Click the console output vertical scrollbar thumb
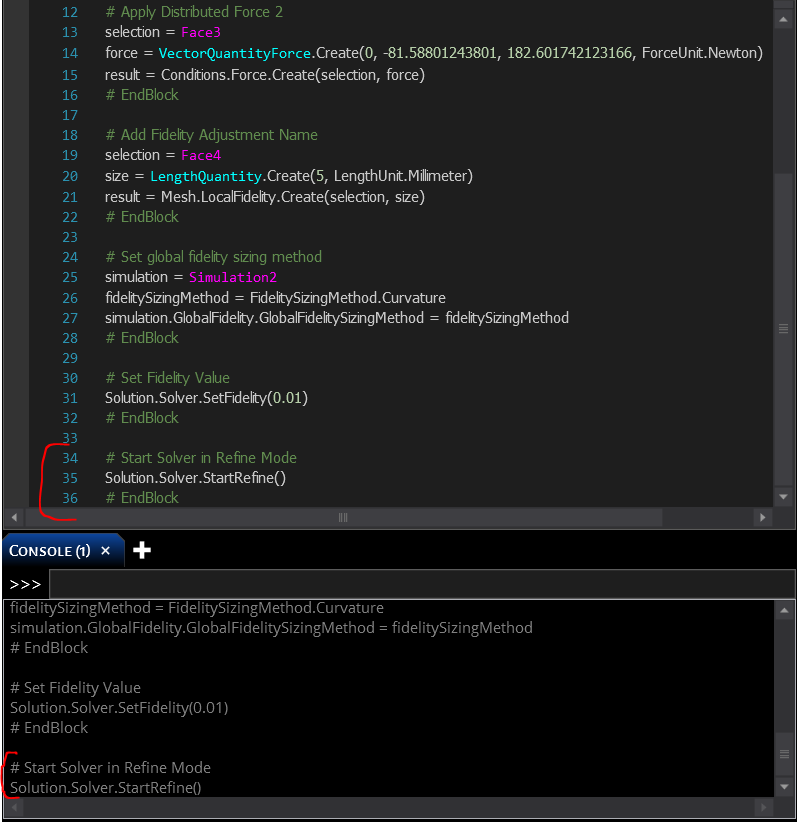 click(784, 754)
